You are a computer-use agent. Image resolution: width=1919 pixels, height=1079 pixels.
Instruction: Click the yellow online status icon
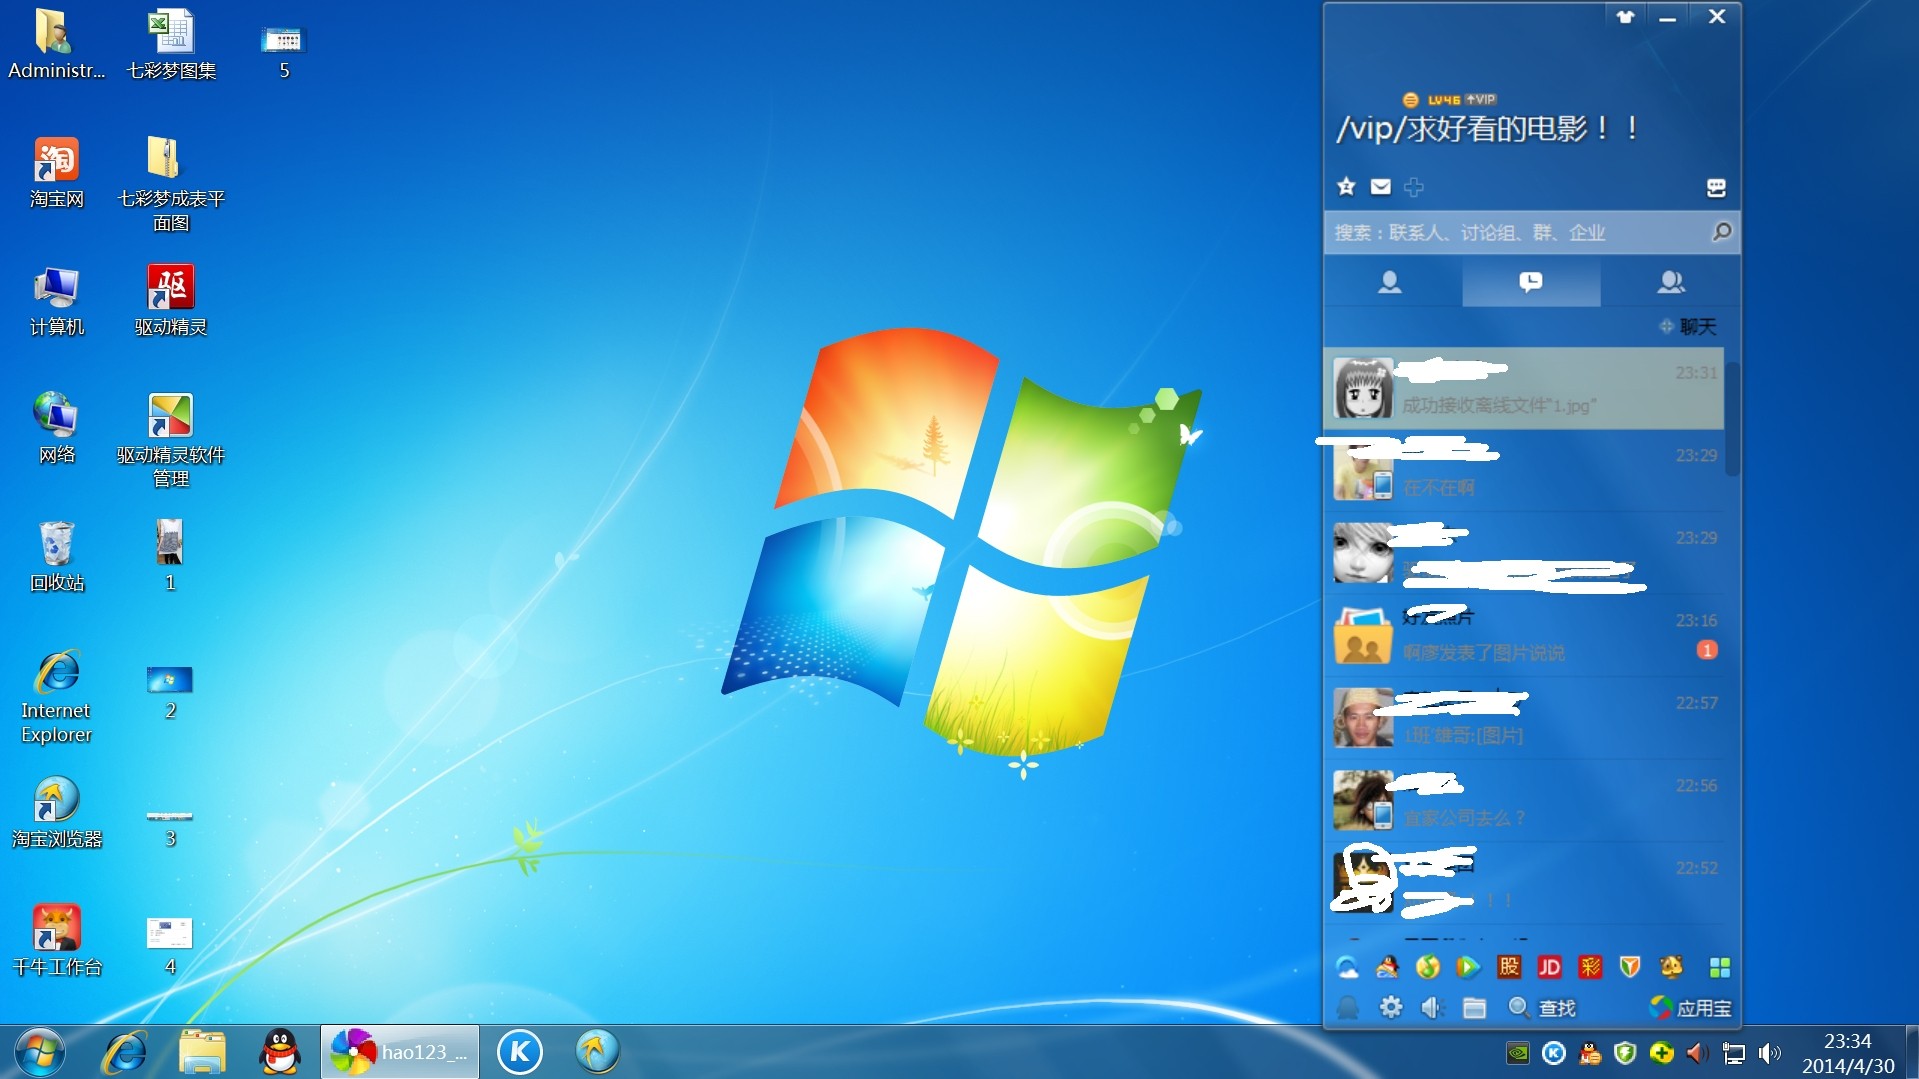(x=1410, y=100)
